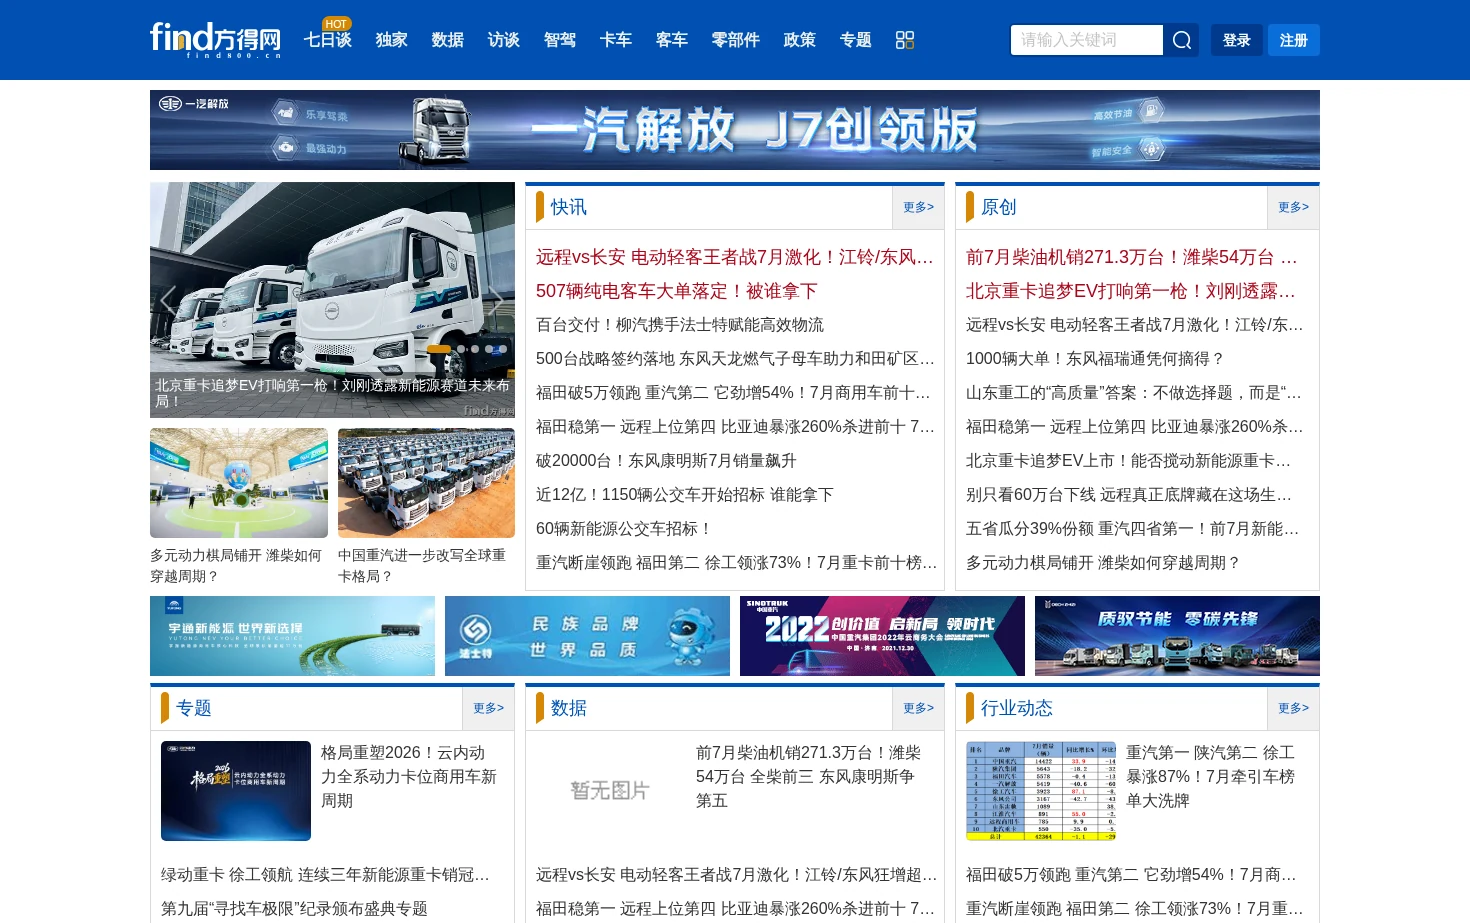
Task: Open the 访谈 navigation item
Action: tap(504, 40)
